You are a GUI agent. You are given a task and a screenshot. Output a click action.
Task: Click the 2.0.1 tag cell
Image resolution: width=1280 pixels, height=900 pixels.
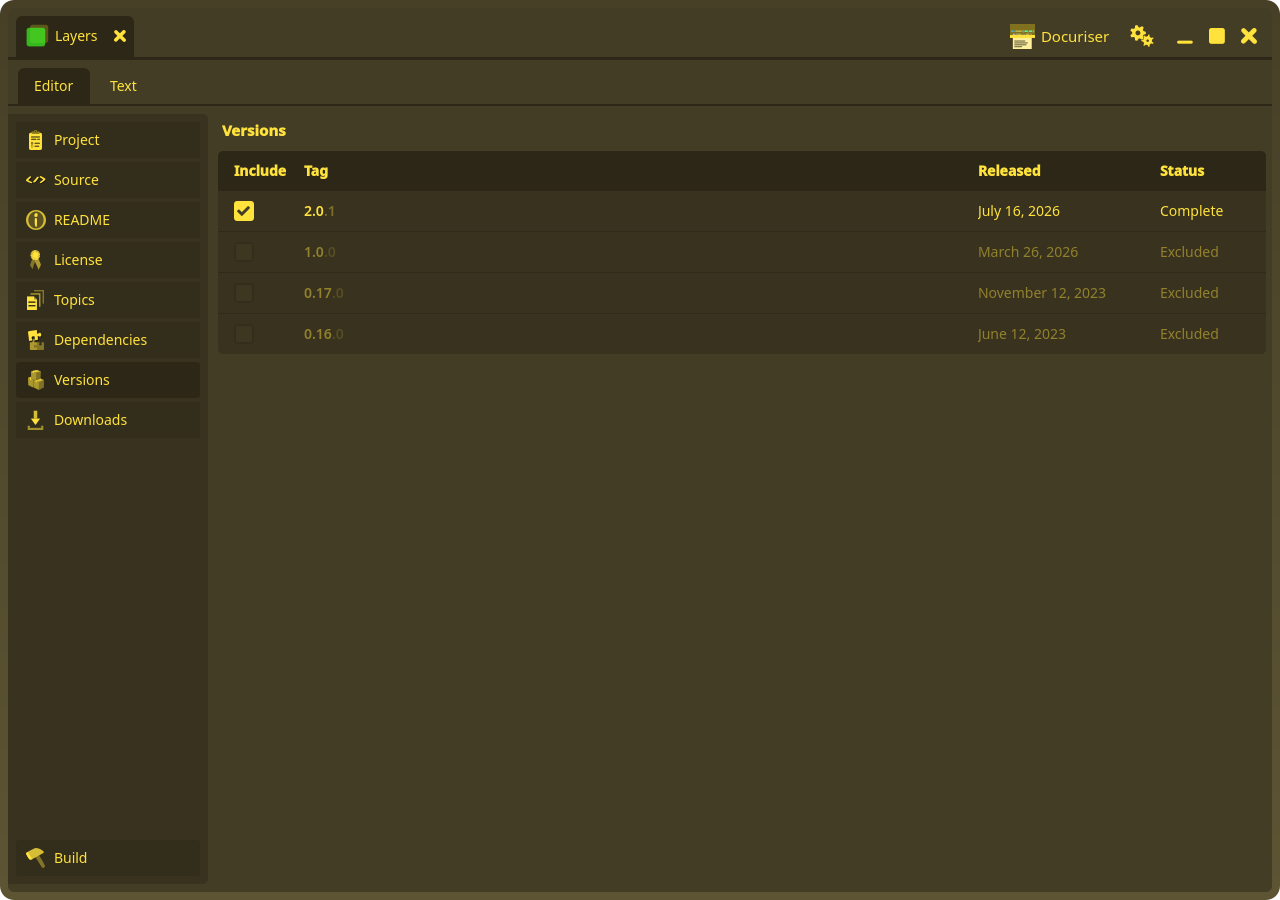pos(320,211)
